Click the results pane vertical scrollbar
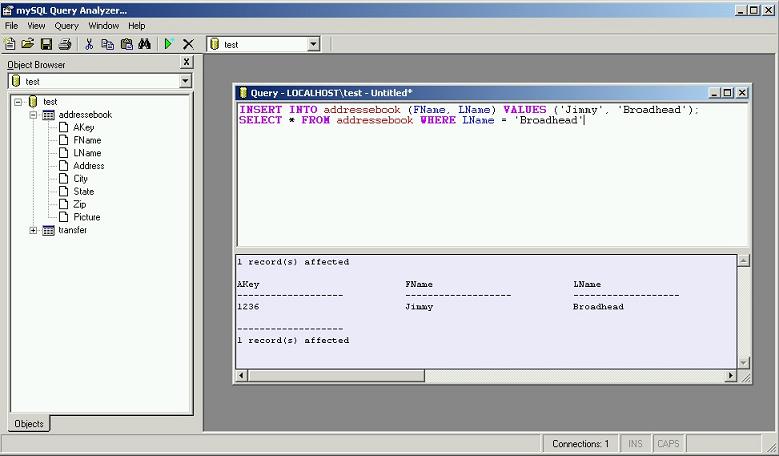Image resolution: width=779 pixels, height=456 pixels. point(743,310)
